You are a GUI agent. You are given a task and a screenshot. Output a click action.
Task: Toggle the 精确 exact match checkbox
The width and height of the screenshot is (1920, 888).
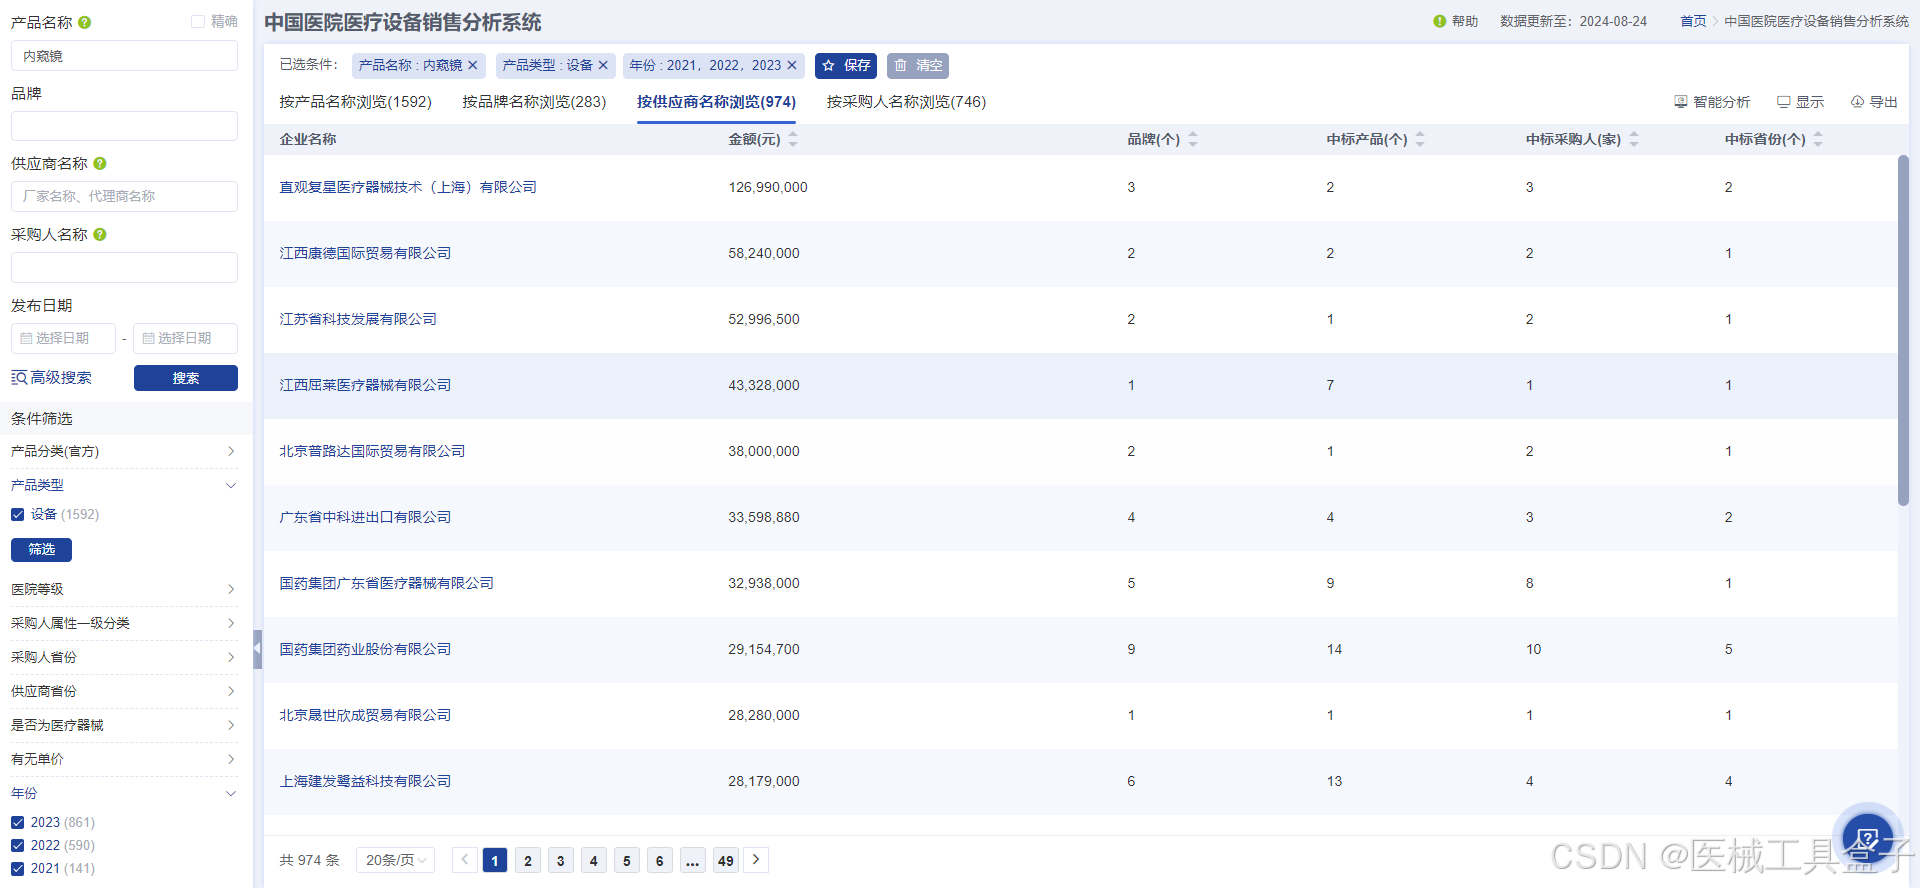tap(198, 21)
